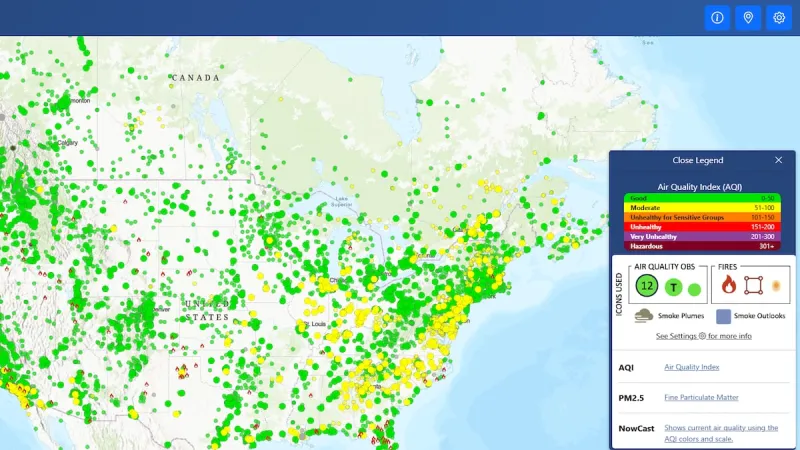Click the Air Quality Index (AQI) title
This screenshot has height=450, width=800.
tap(699, 187)
